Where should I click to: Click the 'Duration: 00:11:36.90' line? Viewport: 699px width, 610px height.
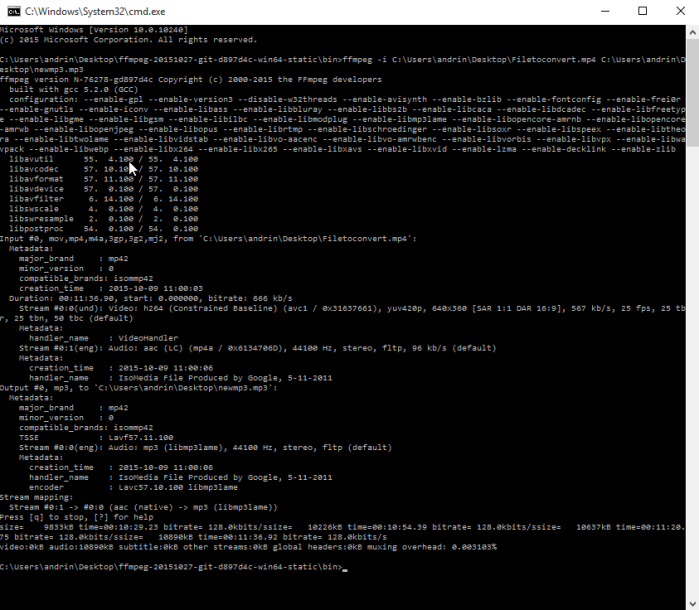[x=151, y=298]
